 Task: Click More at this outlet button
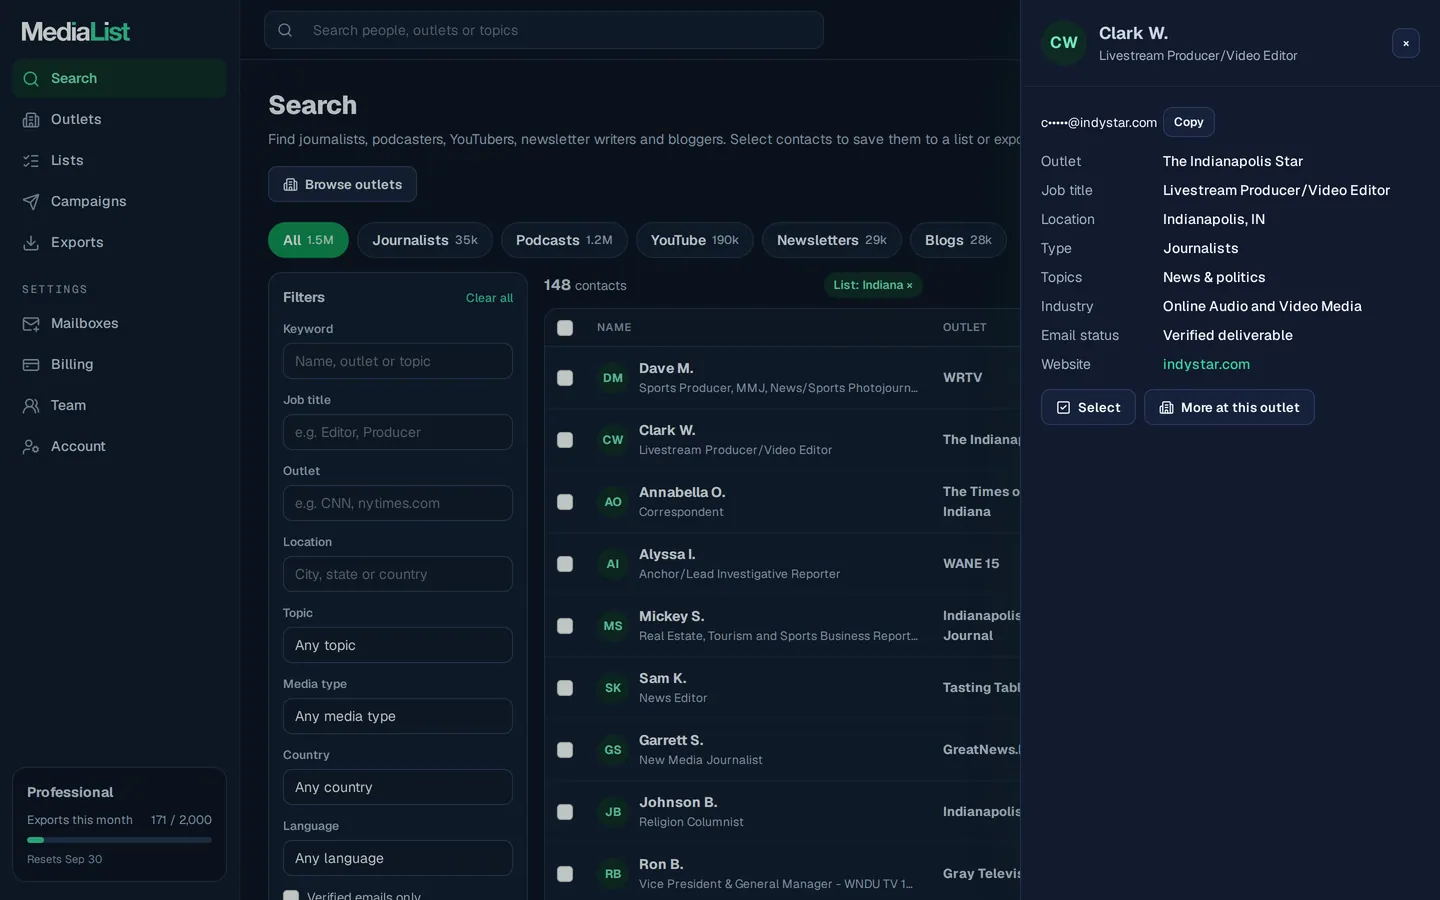point(1229,407)
